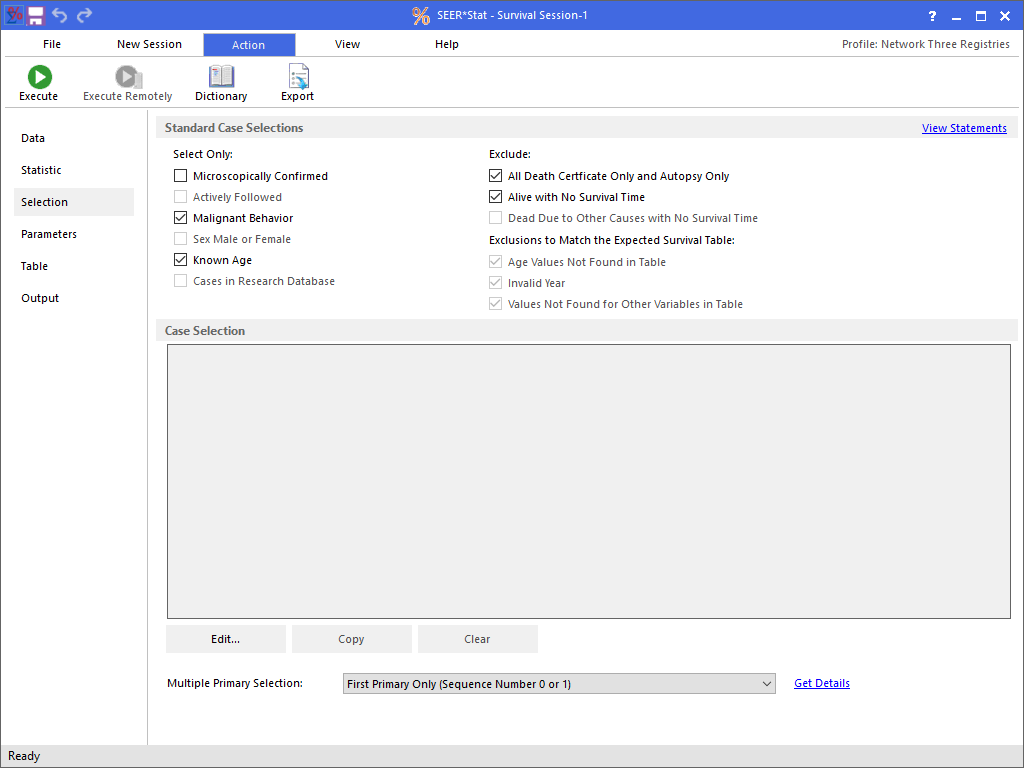This screenshot has height=768, width=1024.
Task: Switch to the Parameters section in sidebar
Action: pos(49,234)
